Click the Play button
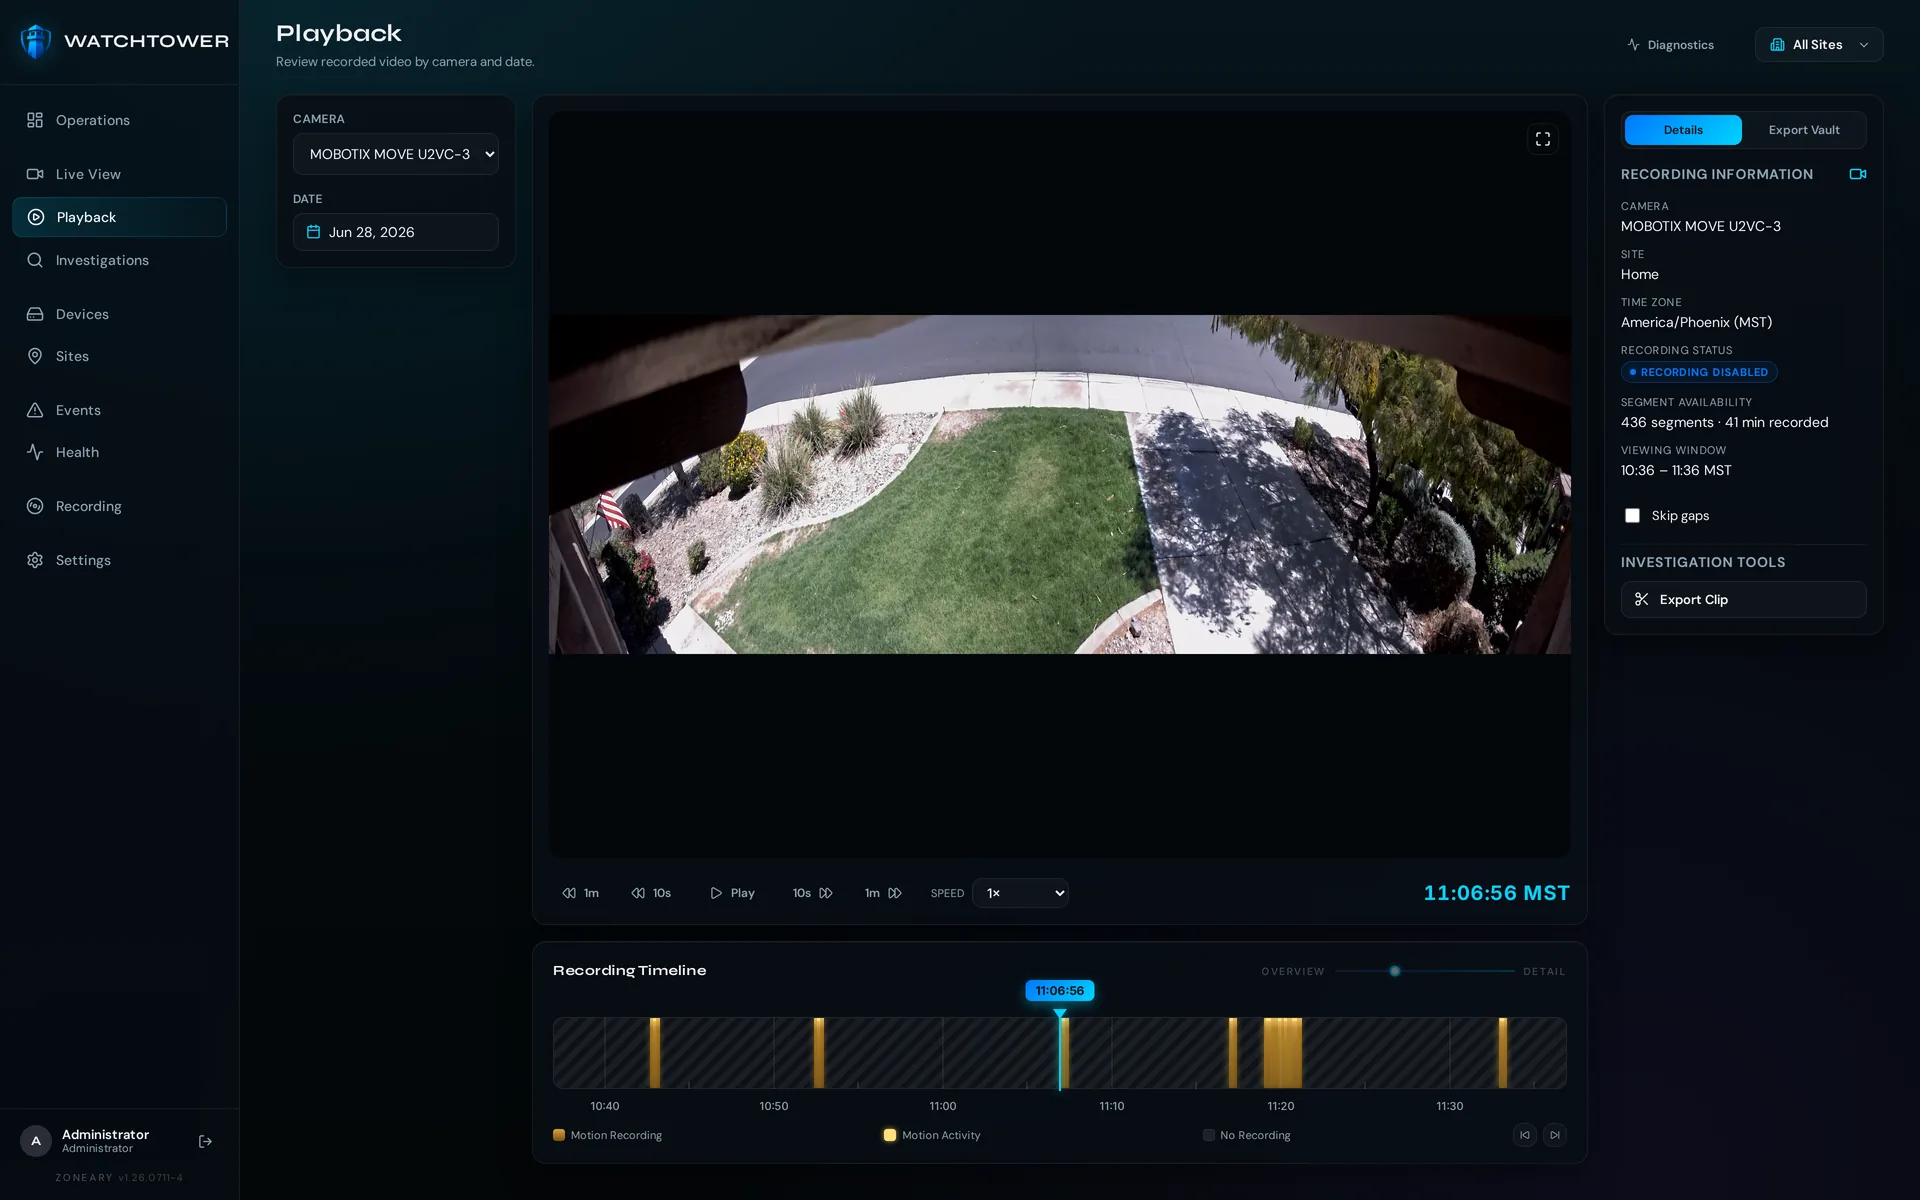The image size is (1920, 1200). [x=733, y=893]
